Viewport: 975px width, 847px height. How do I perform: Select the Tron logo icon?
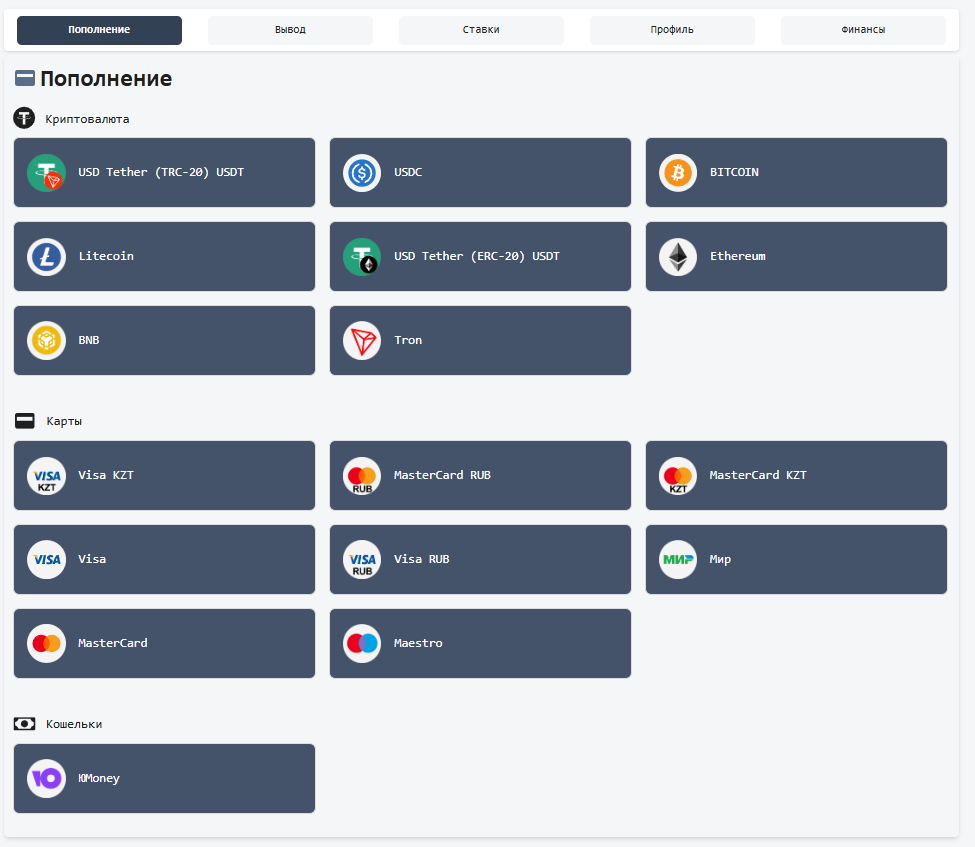pyautogui.click(x=361, y=340)
